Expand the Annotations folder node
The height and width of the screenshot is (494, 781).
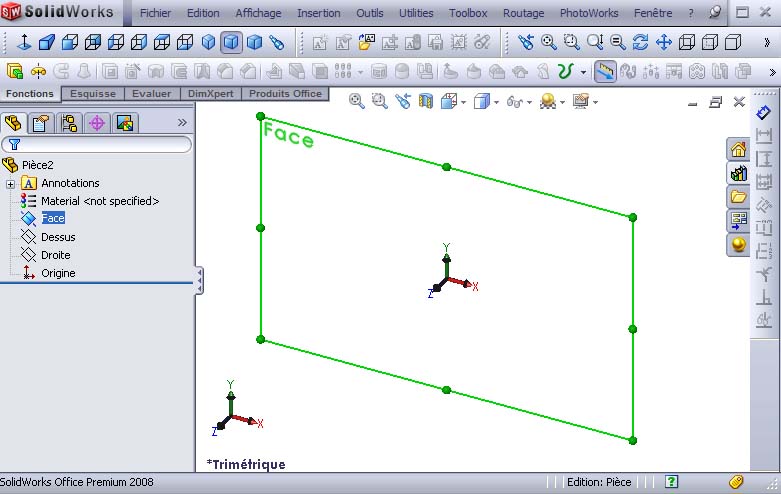tap(10, 184)
